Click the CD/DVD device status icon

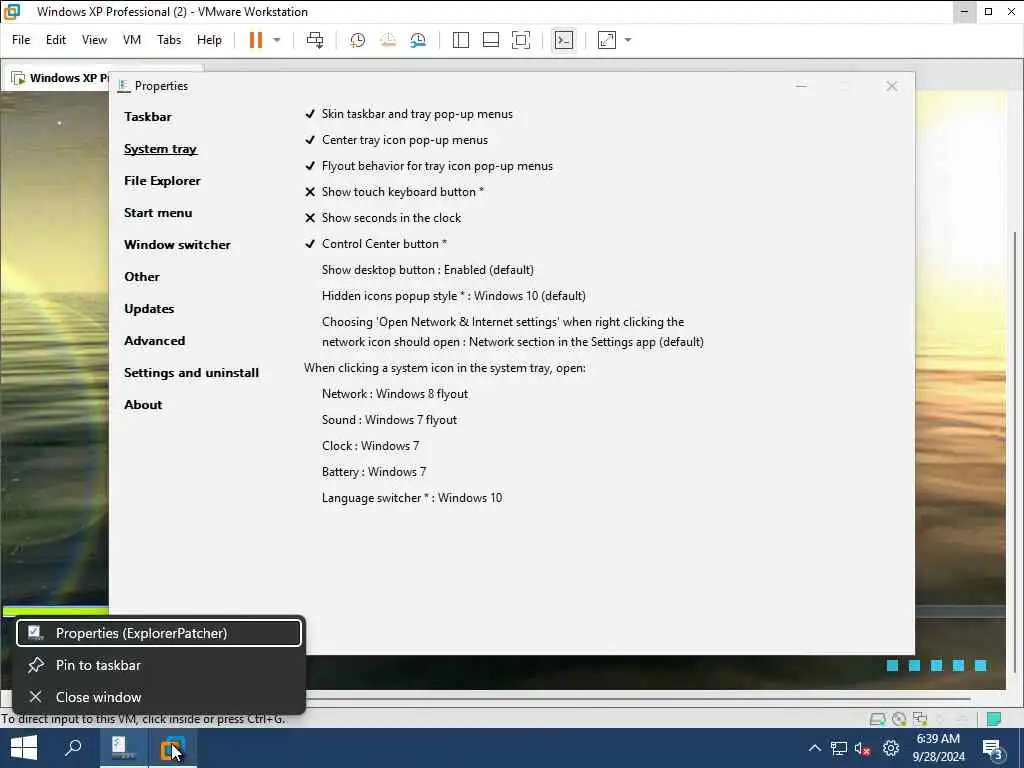(x=899, y=719)
